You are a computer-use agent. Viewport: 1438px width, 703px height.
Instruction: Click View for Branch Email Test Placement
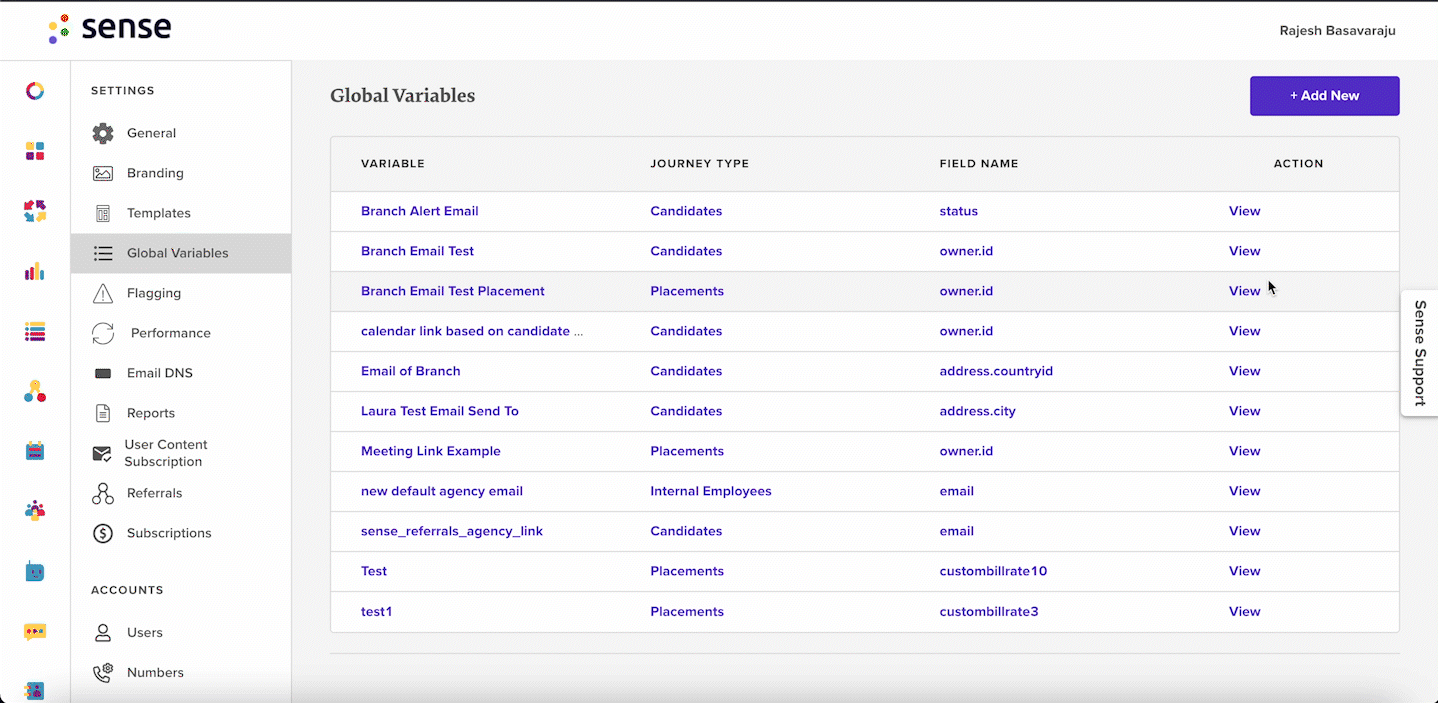[x=1244, y=291]
